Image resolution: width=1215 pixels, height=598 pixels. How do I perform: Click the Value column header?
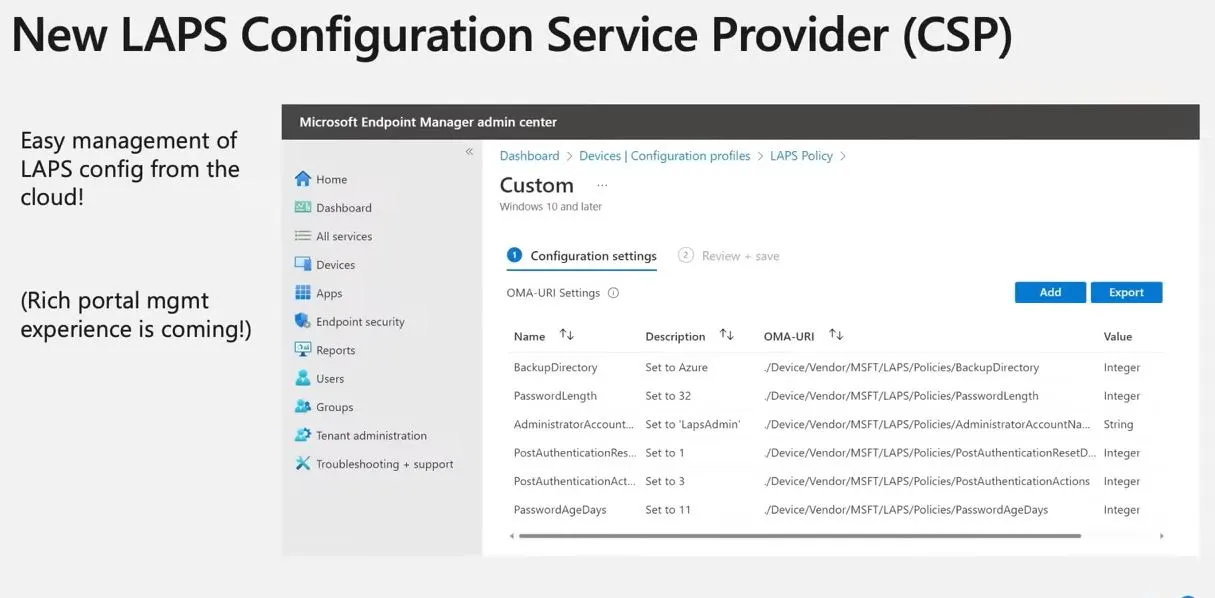tap(1118, 337)
